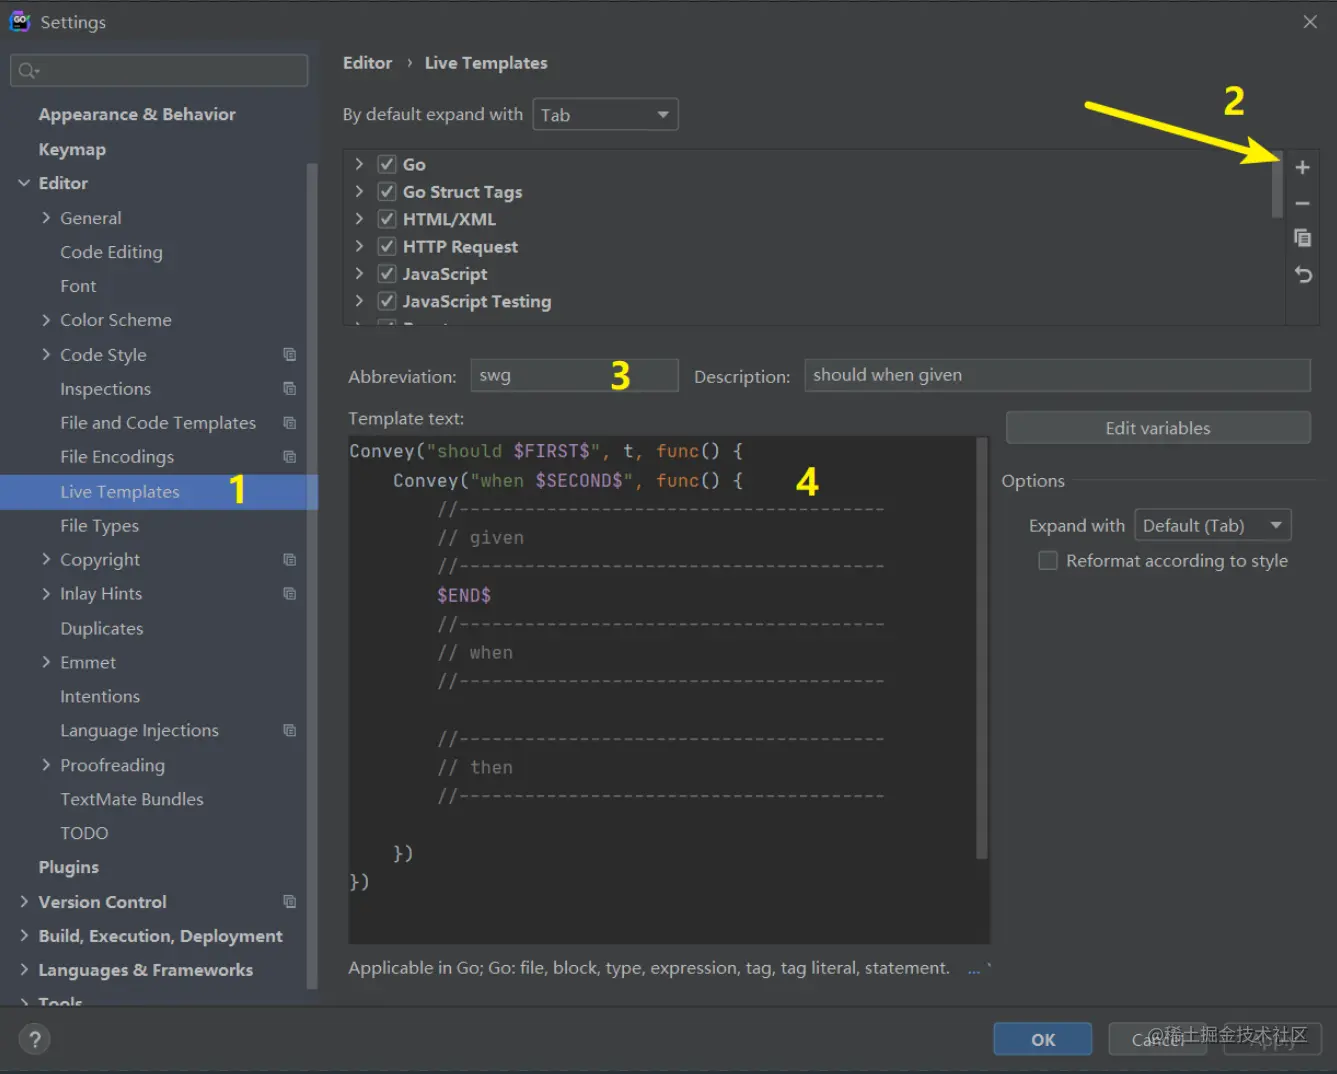Close the Settings dialog with X

pos(1310,21)
